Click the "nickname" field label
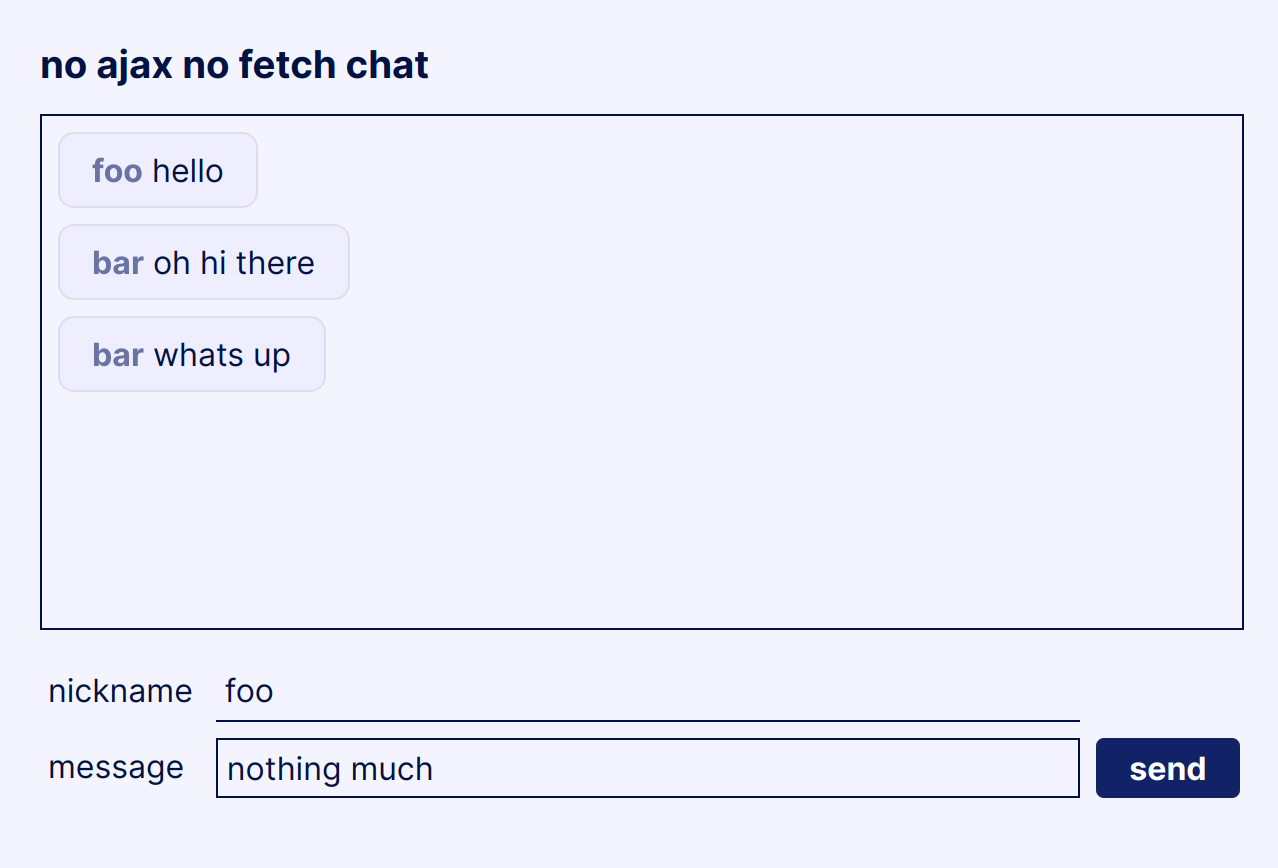The height and width of the screenshot is (868, 1278). (120, 691)
